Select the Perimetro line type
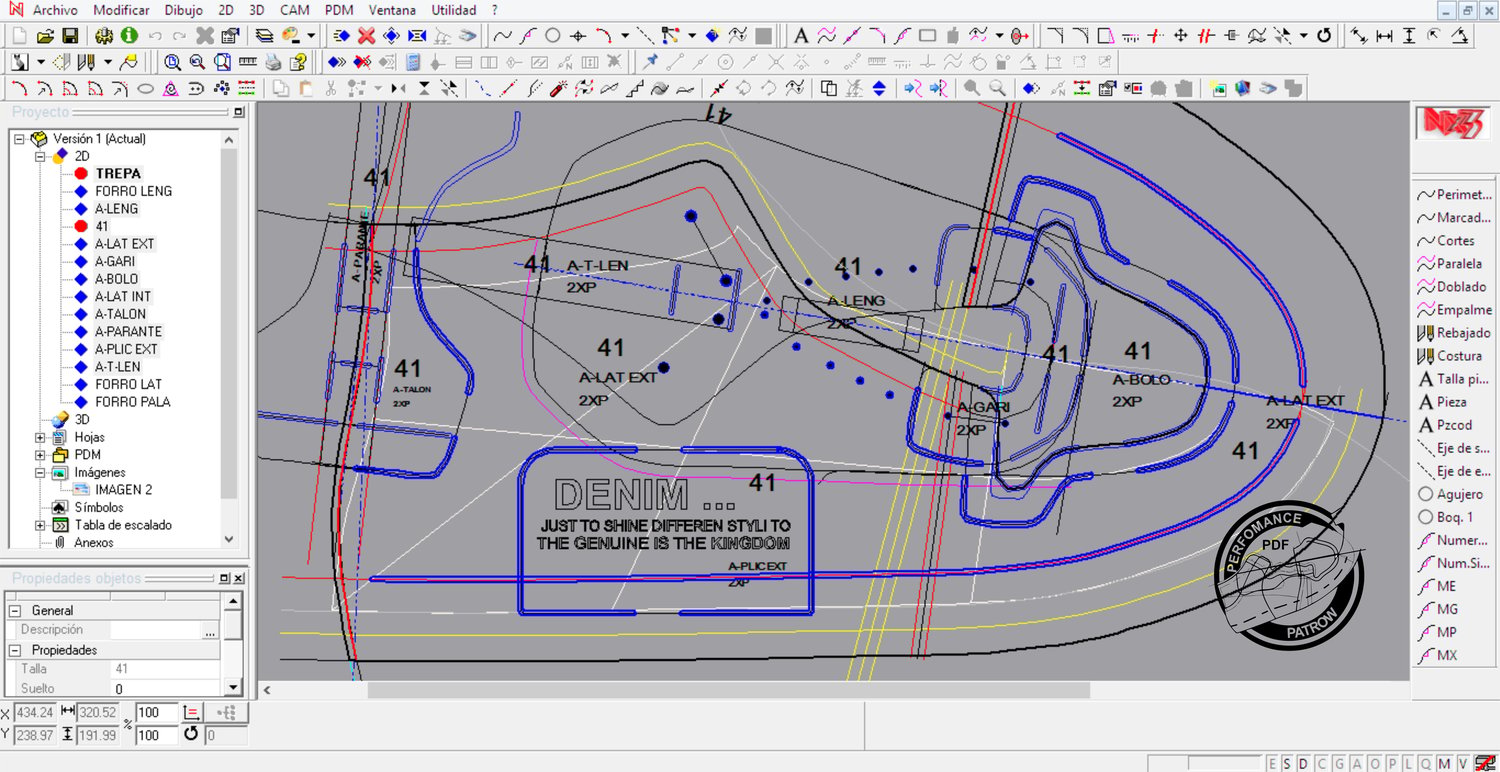 1455,195
